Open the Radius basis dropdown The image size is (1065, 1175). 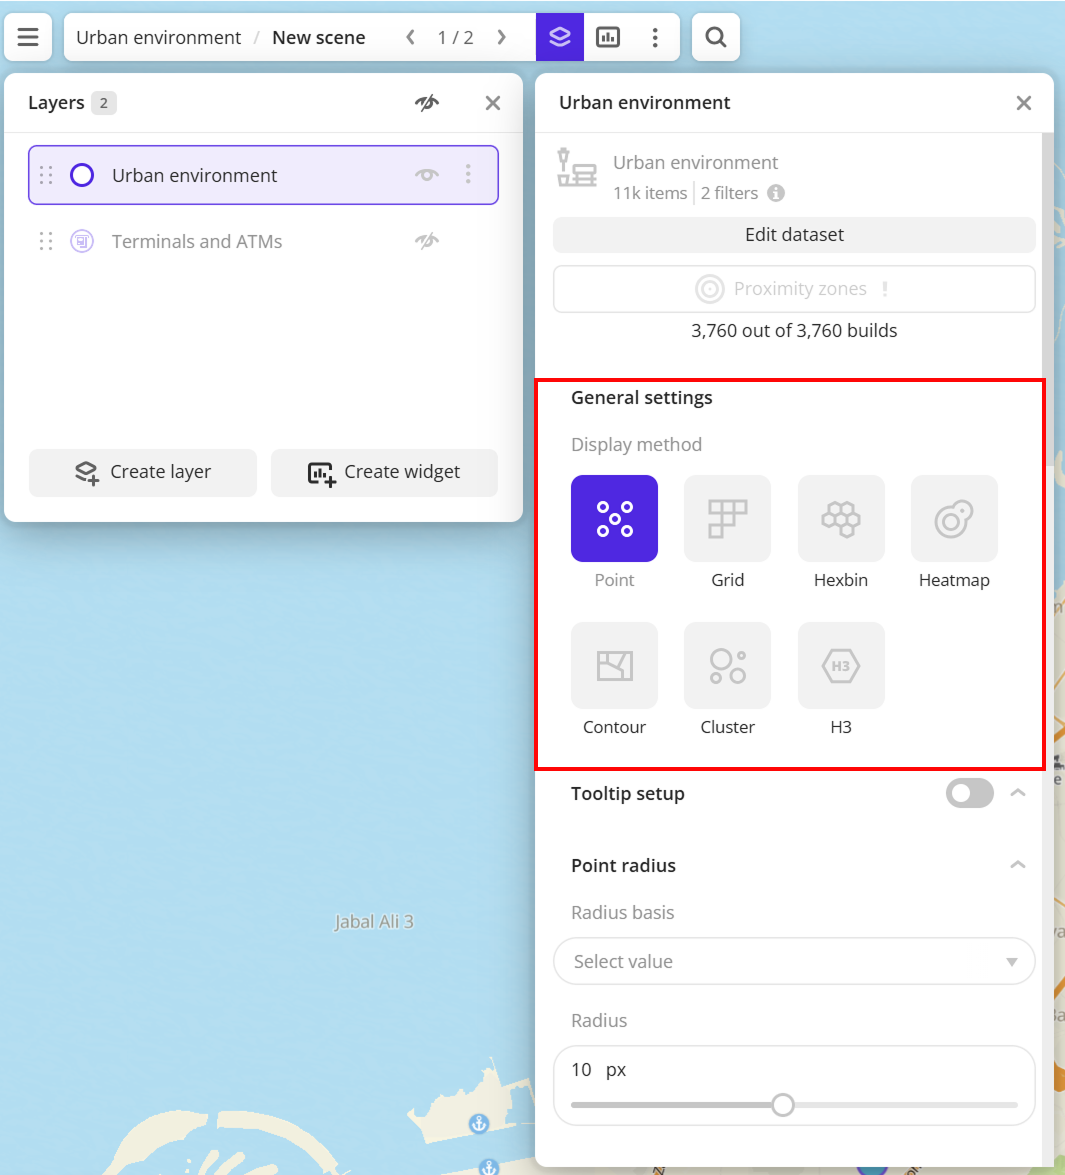[x=794, y=961]
